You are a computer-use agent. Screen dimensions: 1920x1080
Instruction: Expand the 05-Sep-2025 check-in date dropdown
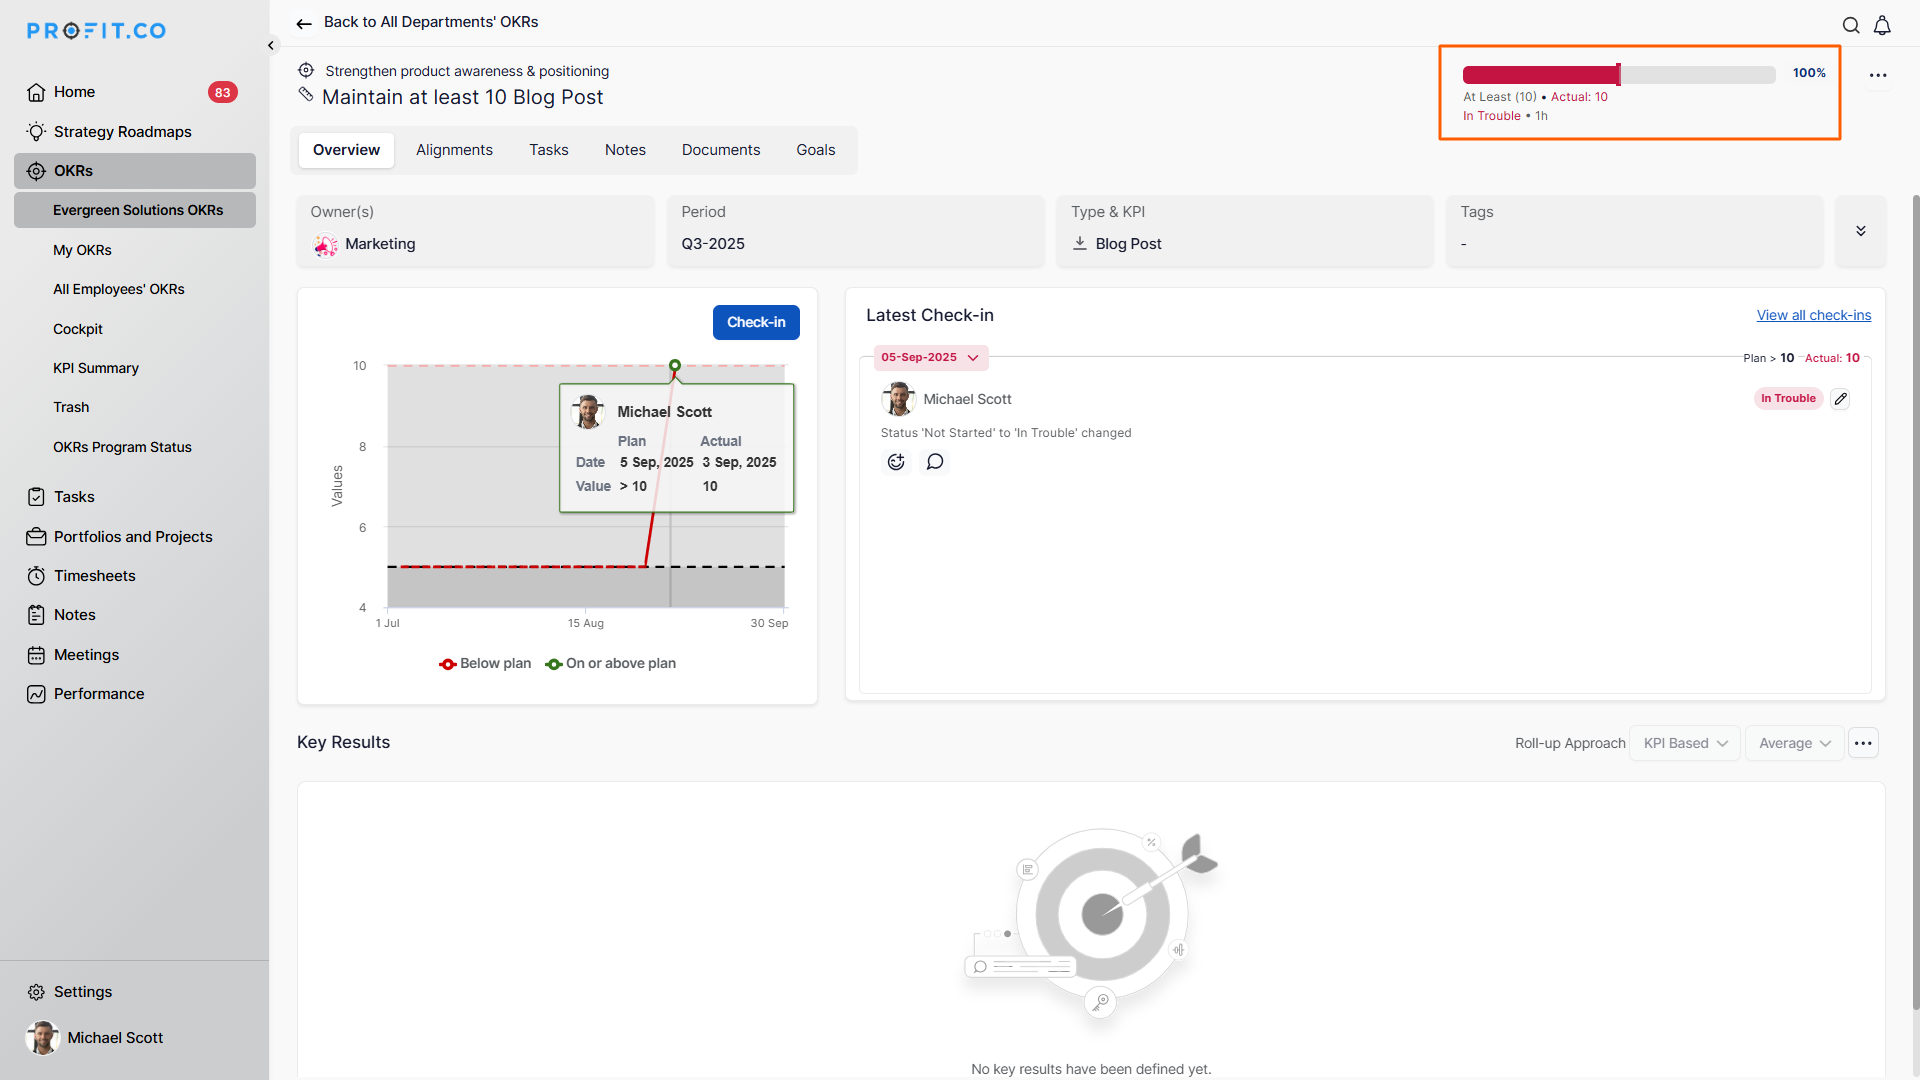tap(930, 358)
